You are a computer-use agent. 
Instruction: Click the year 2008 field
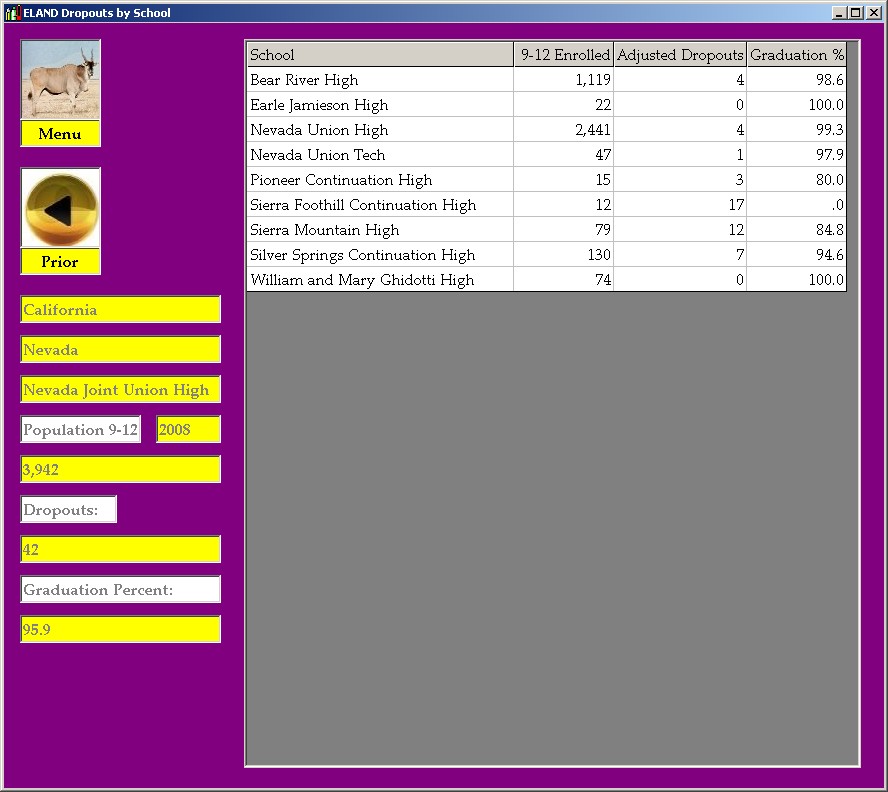(x=188, y=429)
